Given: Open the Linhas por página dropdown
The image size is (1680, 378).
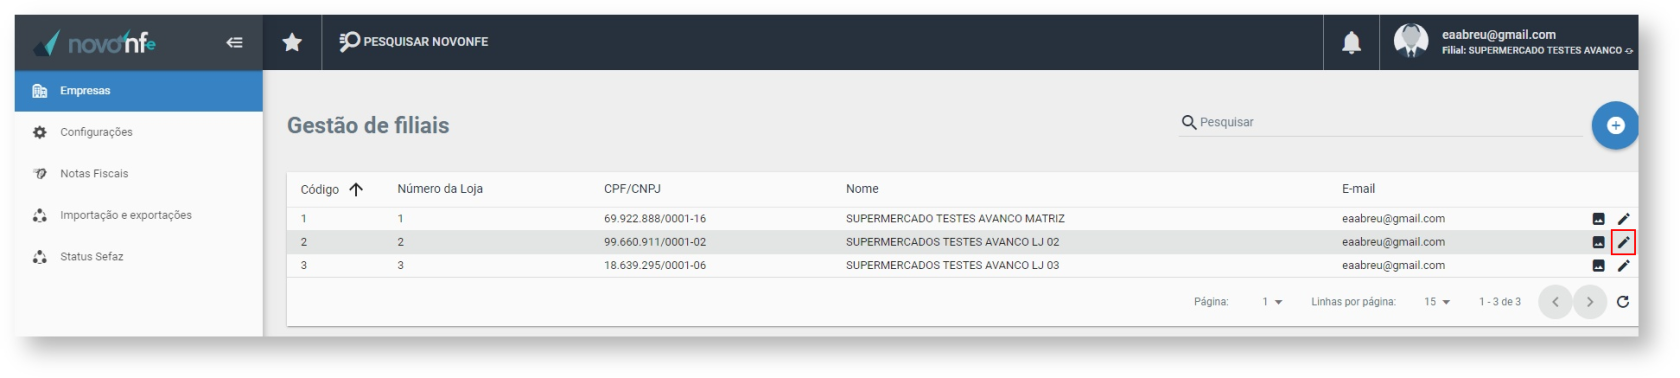Looking at the screenshot, I should click(1437, 302).
